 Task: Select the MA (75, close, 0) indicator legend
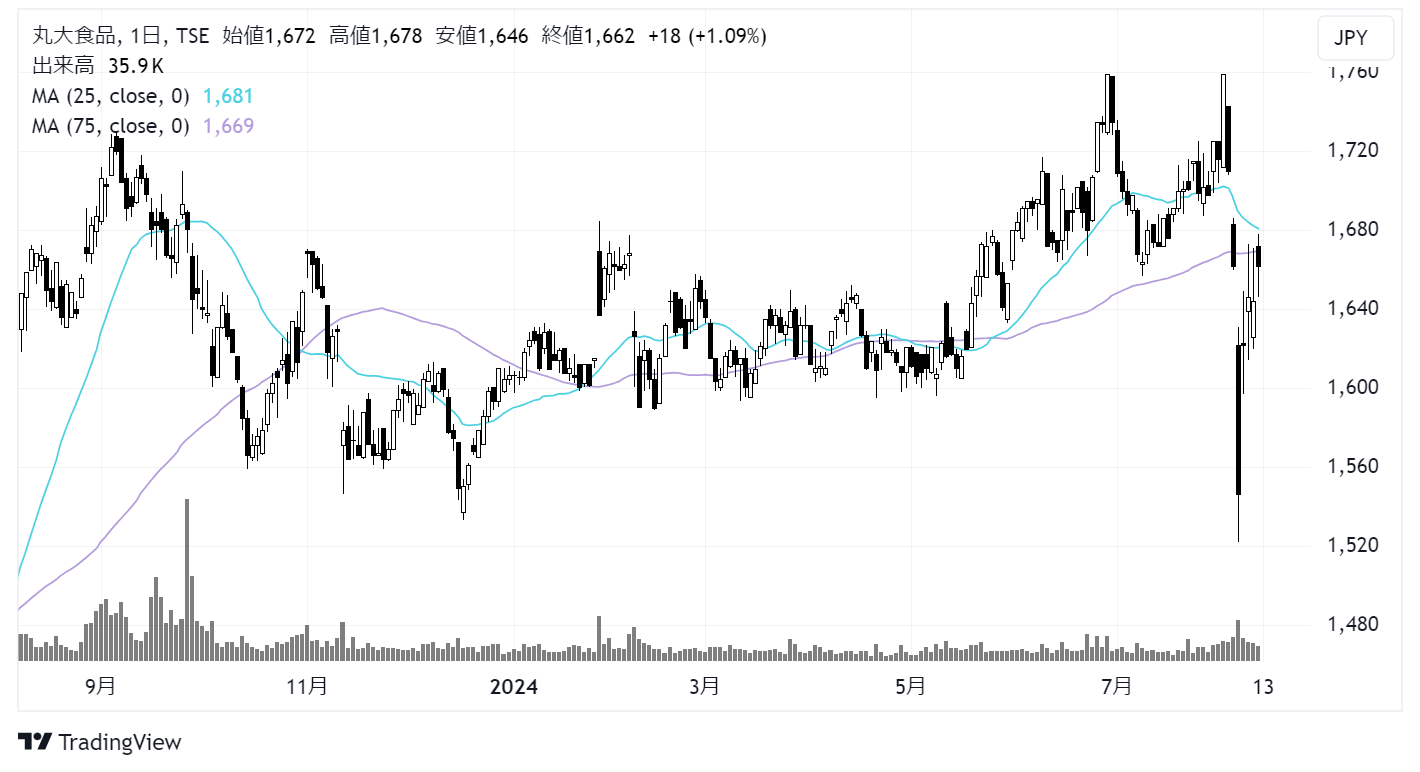click(x=111, y=126)
